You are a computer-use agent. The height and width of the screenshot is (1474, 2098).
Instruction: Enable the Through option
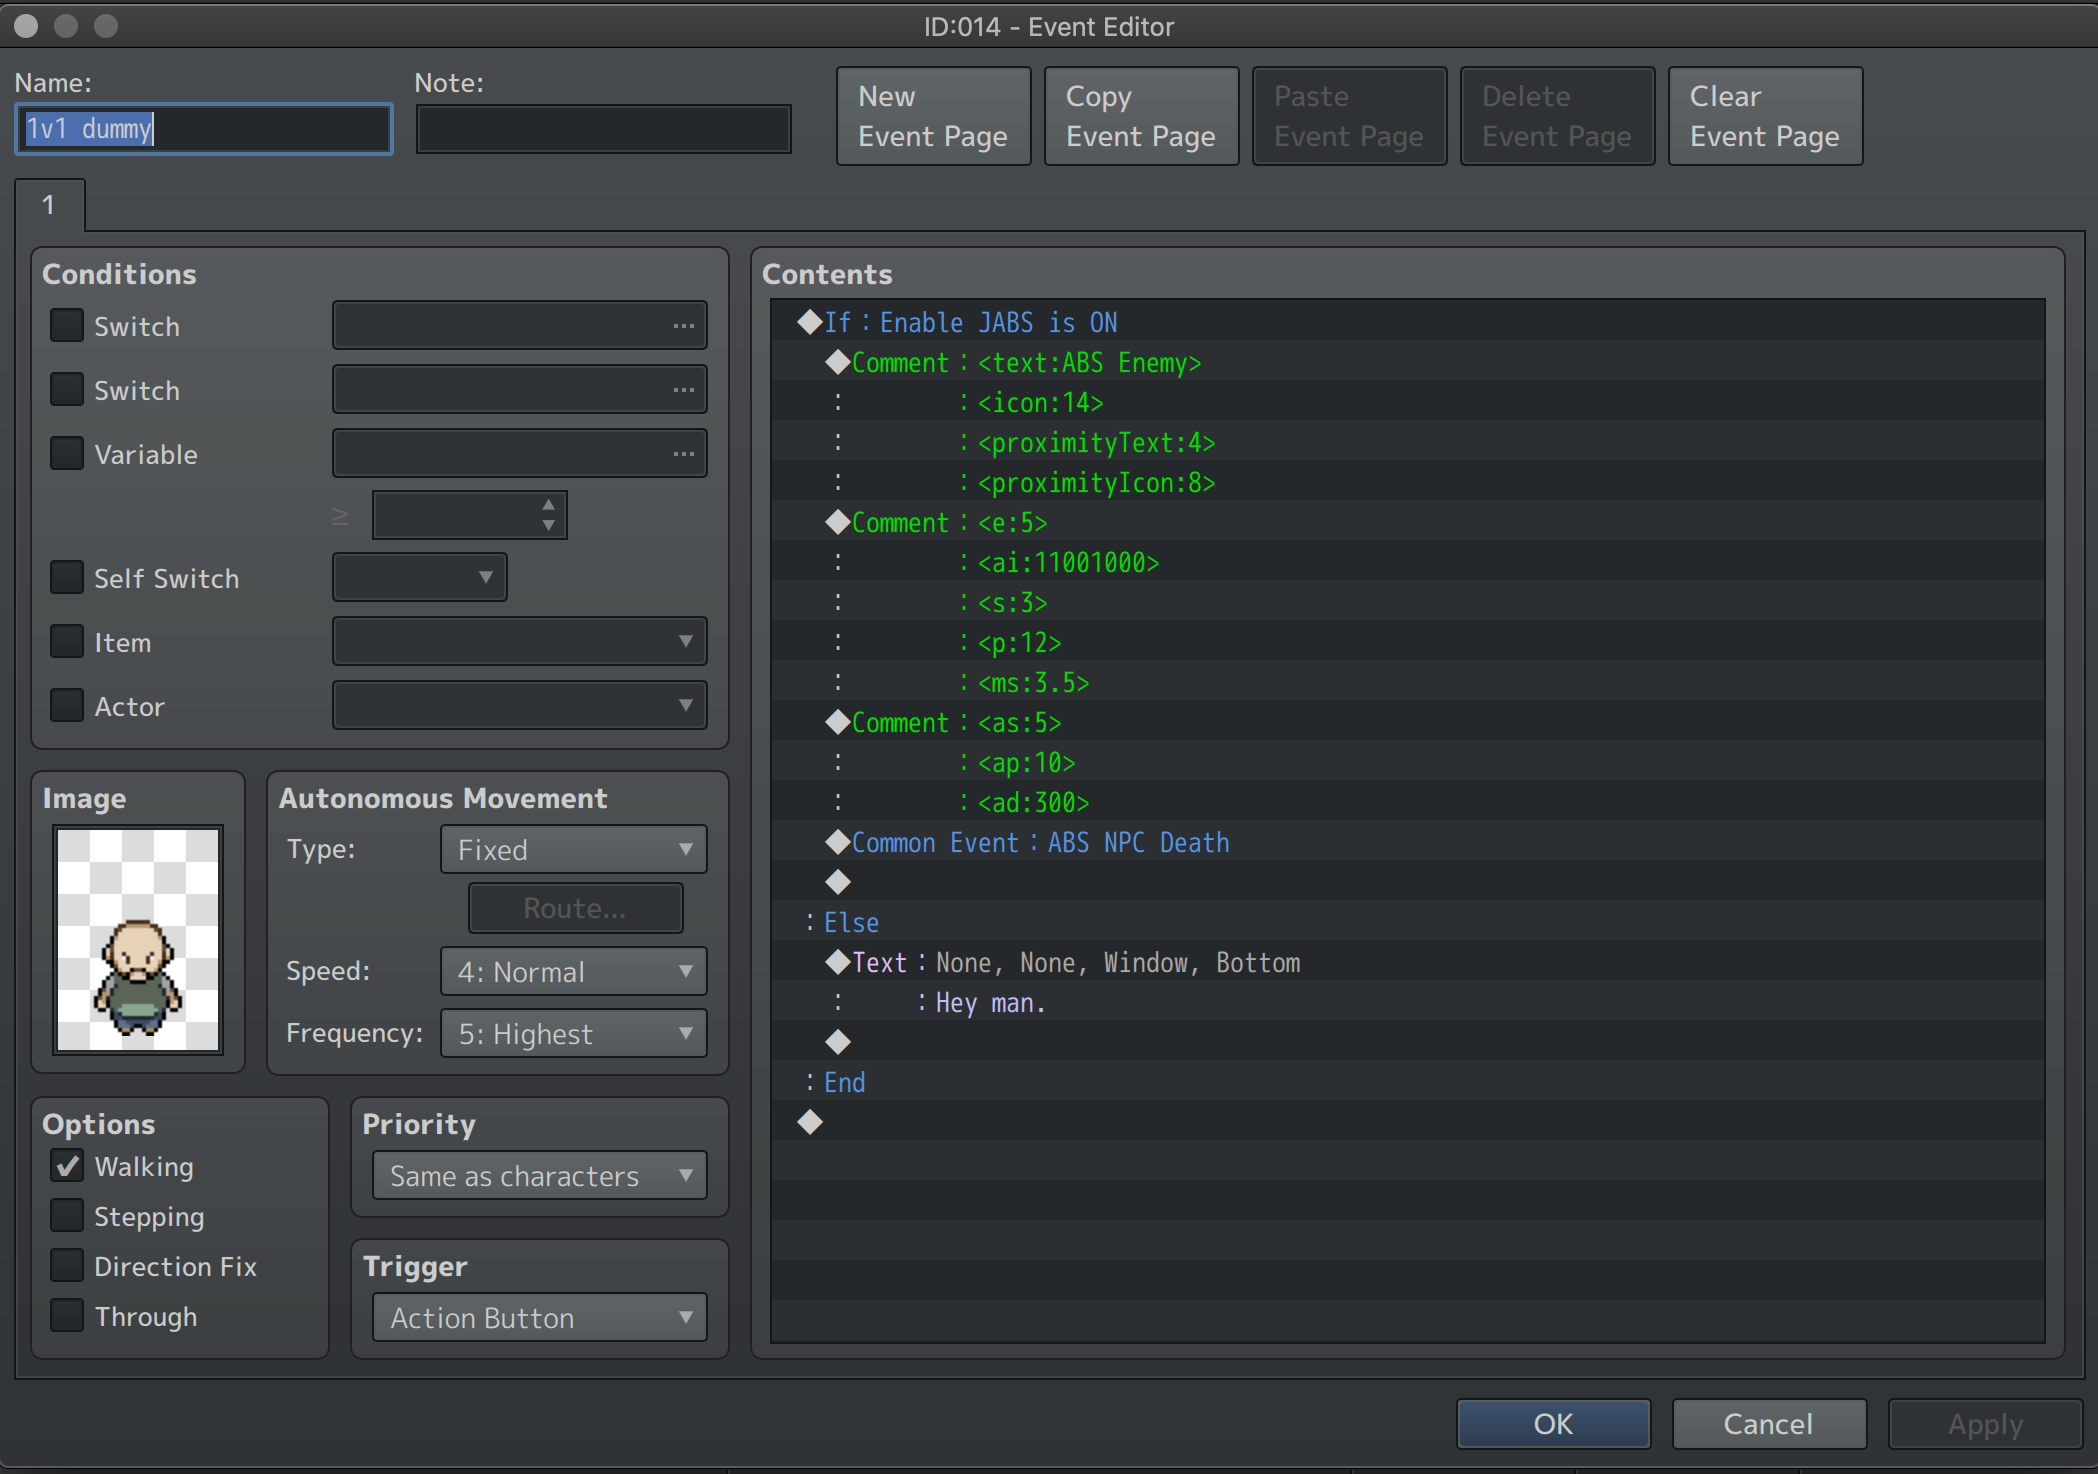pos(67,1315)
